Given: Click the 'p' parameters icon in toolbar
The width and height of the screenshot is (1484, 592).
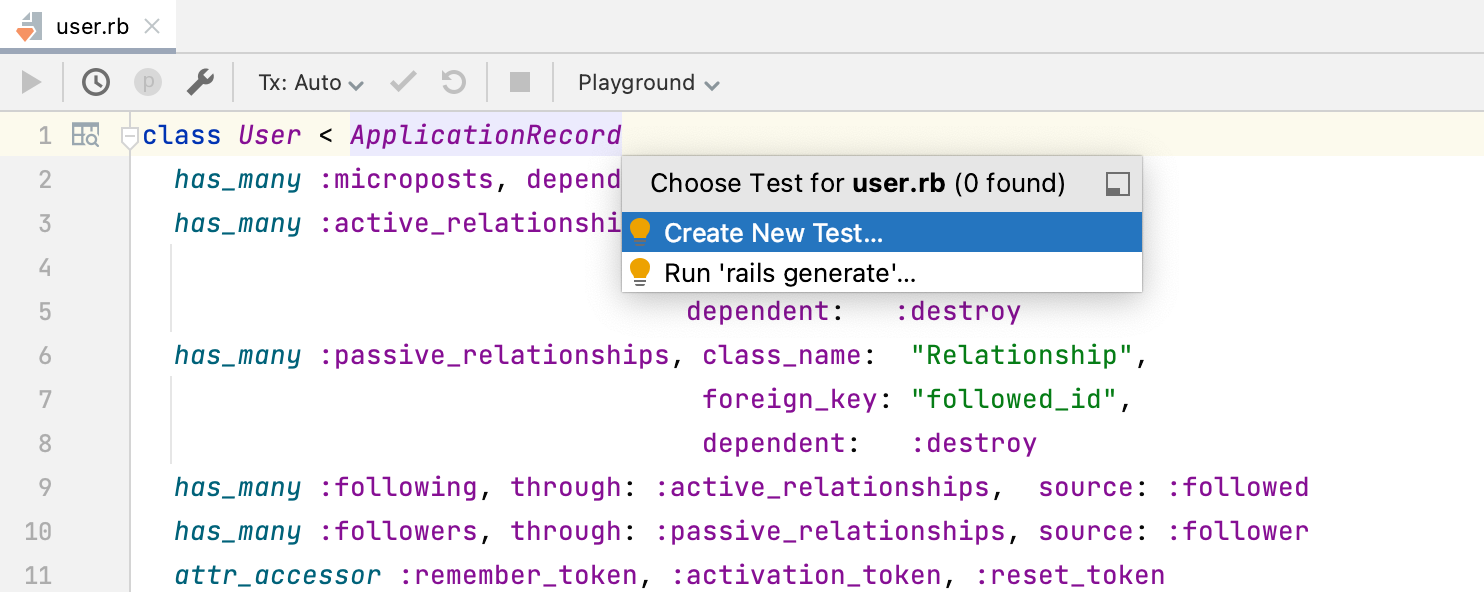Looking at the screenshot, I should point(147,82).
